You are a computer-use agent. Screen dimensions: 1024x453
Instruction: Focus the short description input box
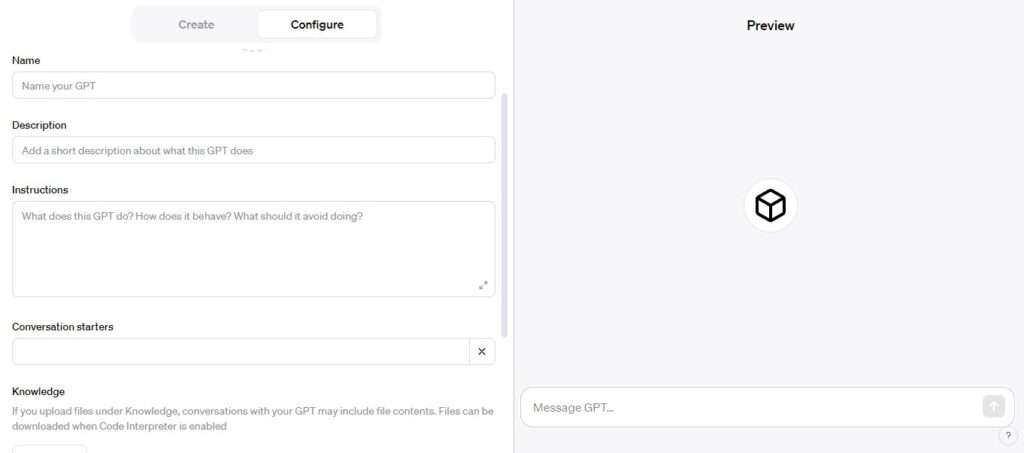click(253, 150)
